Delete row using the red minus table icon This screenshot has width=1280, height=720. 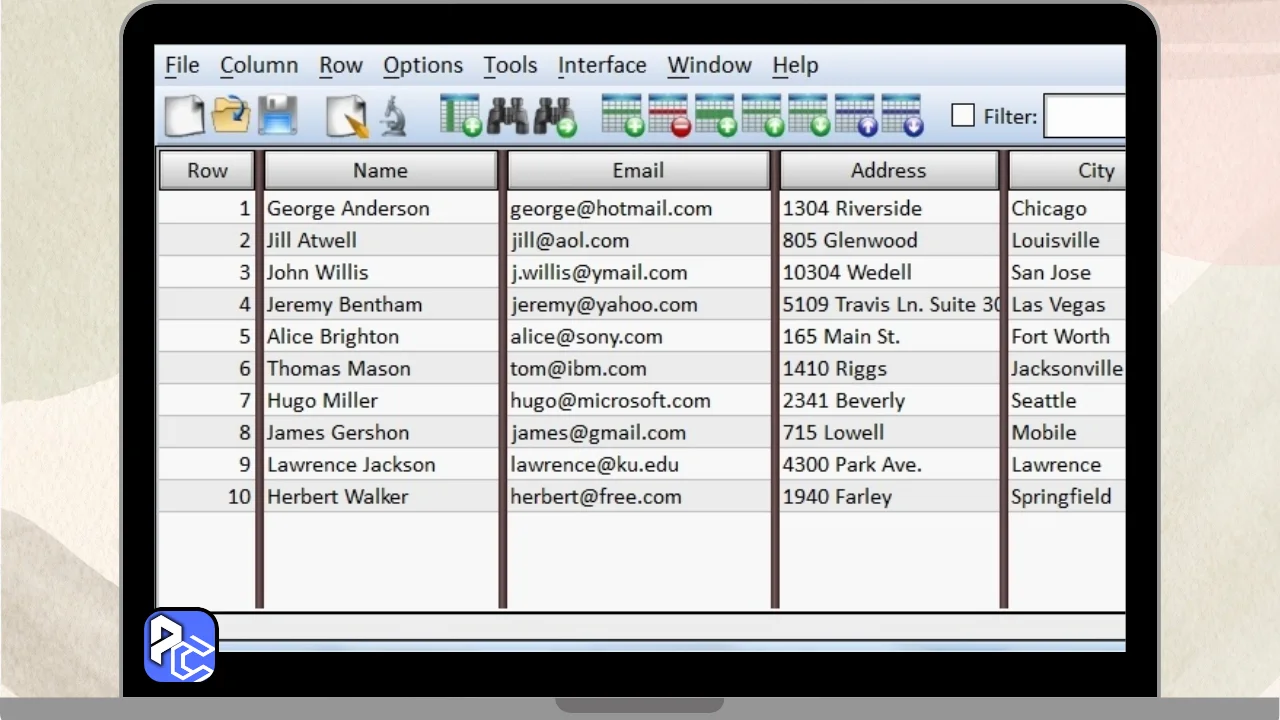669,116
